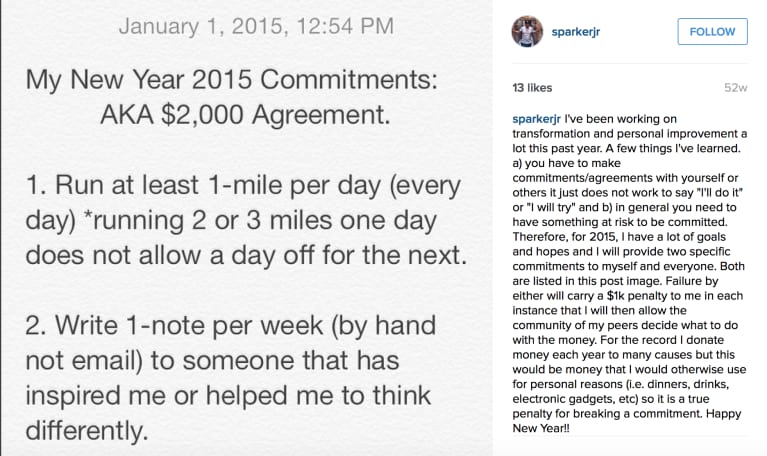Click the caption's opening line I've been working on
This screenshot has width=767, height=456.
click(x=620, y=119)
